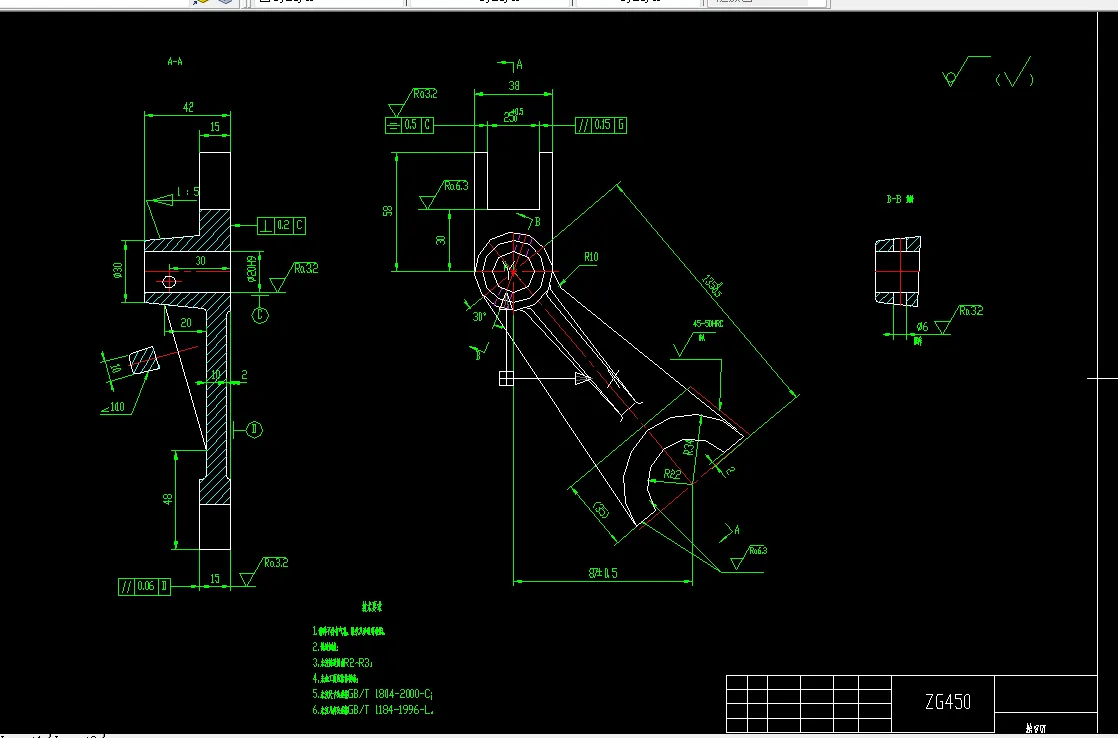Select parallelism tolerance frame 0.06 D
Image resolution: width=1118 pixels, height=738 pixels.
[x=145, y=587]
